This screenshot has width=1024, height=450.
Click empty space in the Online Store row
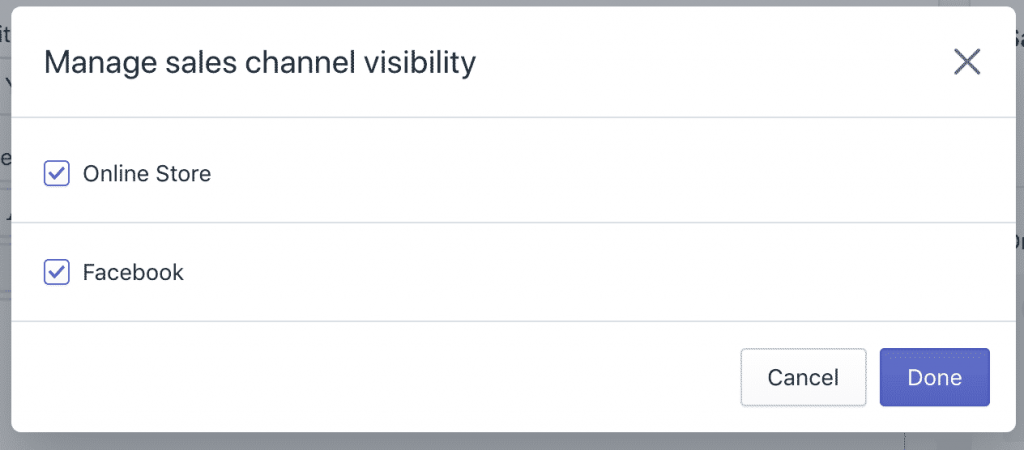[x=600, y=174]
